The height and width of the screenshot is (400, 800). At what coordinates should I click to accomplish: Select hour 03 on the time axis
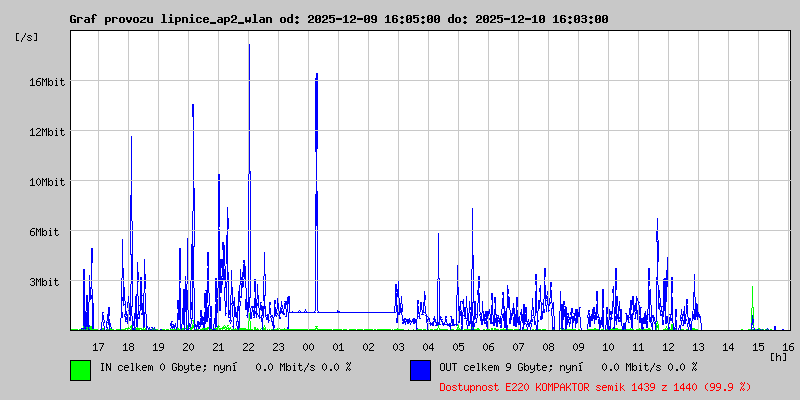(x=398, y=347)
